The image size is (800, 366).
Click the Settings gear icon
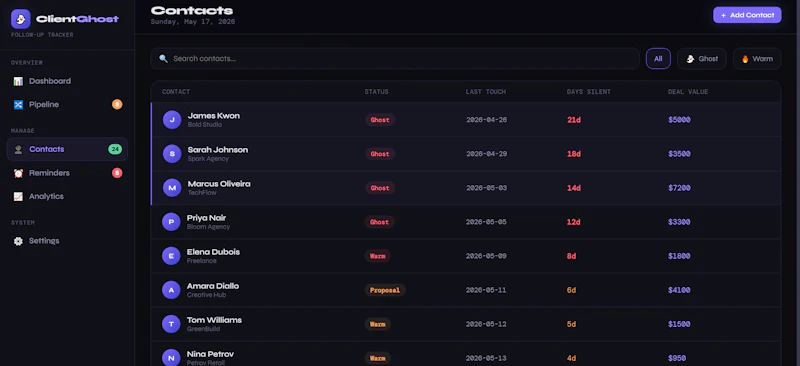[18, 241]
